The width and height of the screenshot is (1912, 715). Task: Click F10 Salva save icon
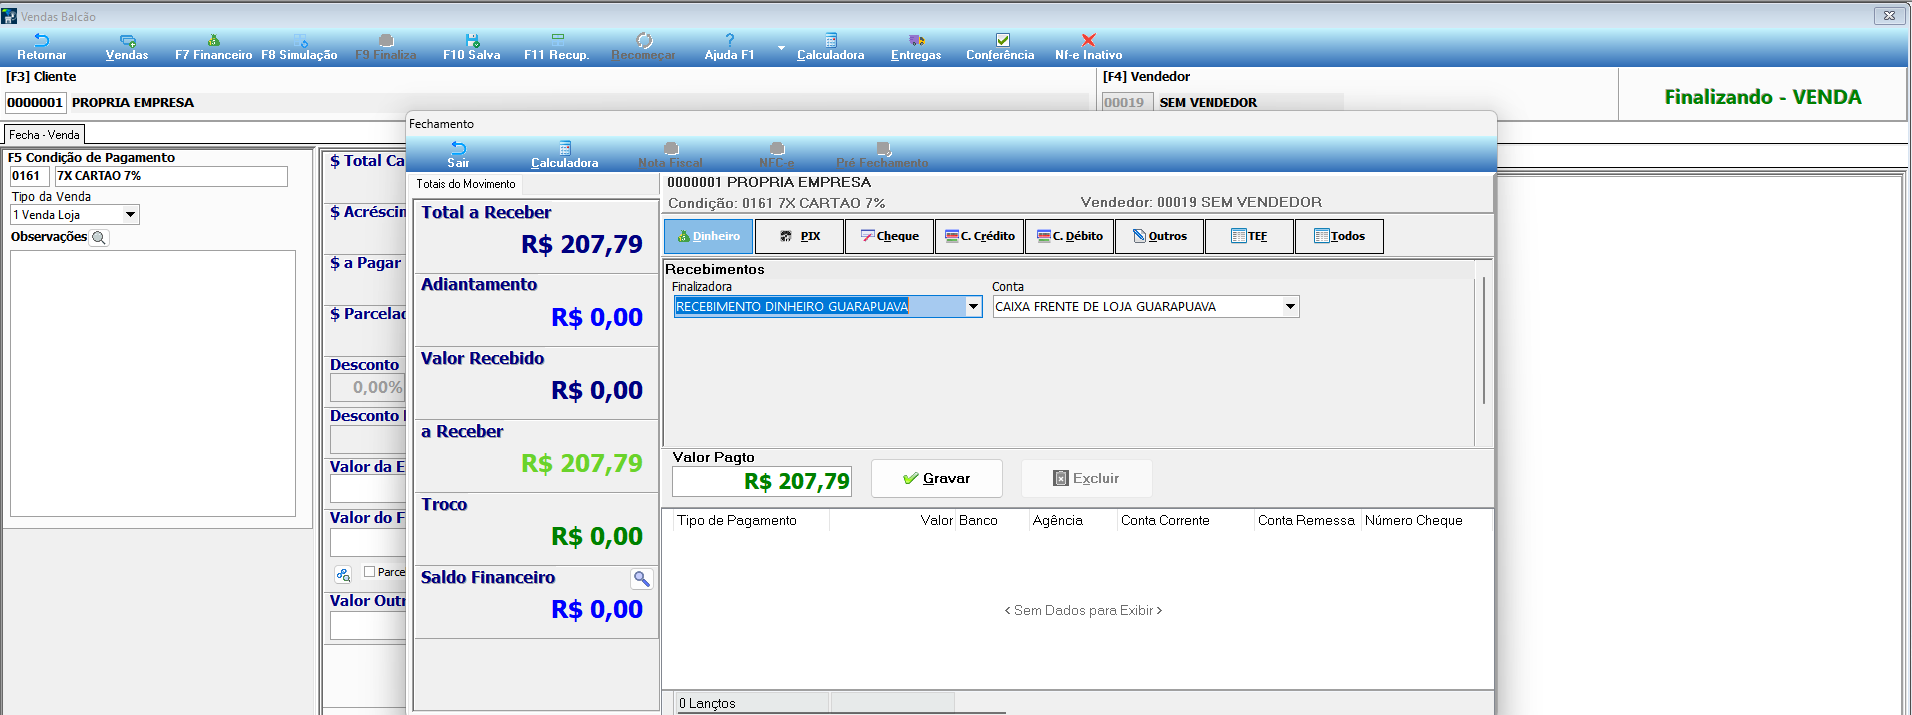point(472,40)
